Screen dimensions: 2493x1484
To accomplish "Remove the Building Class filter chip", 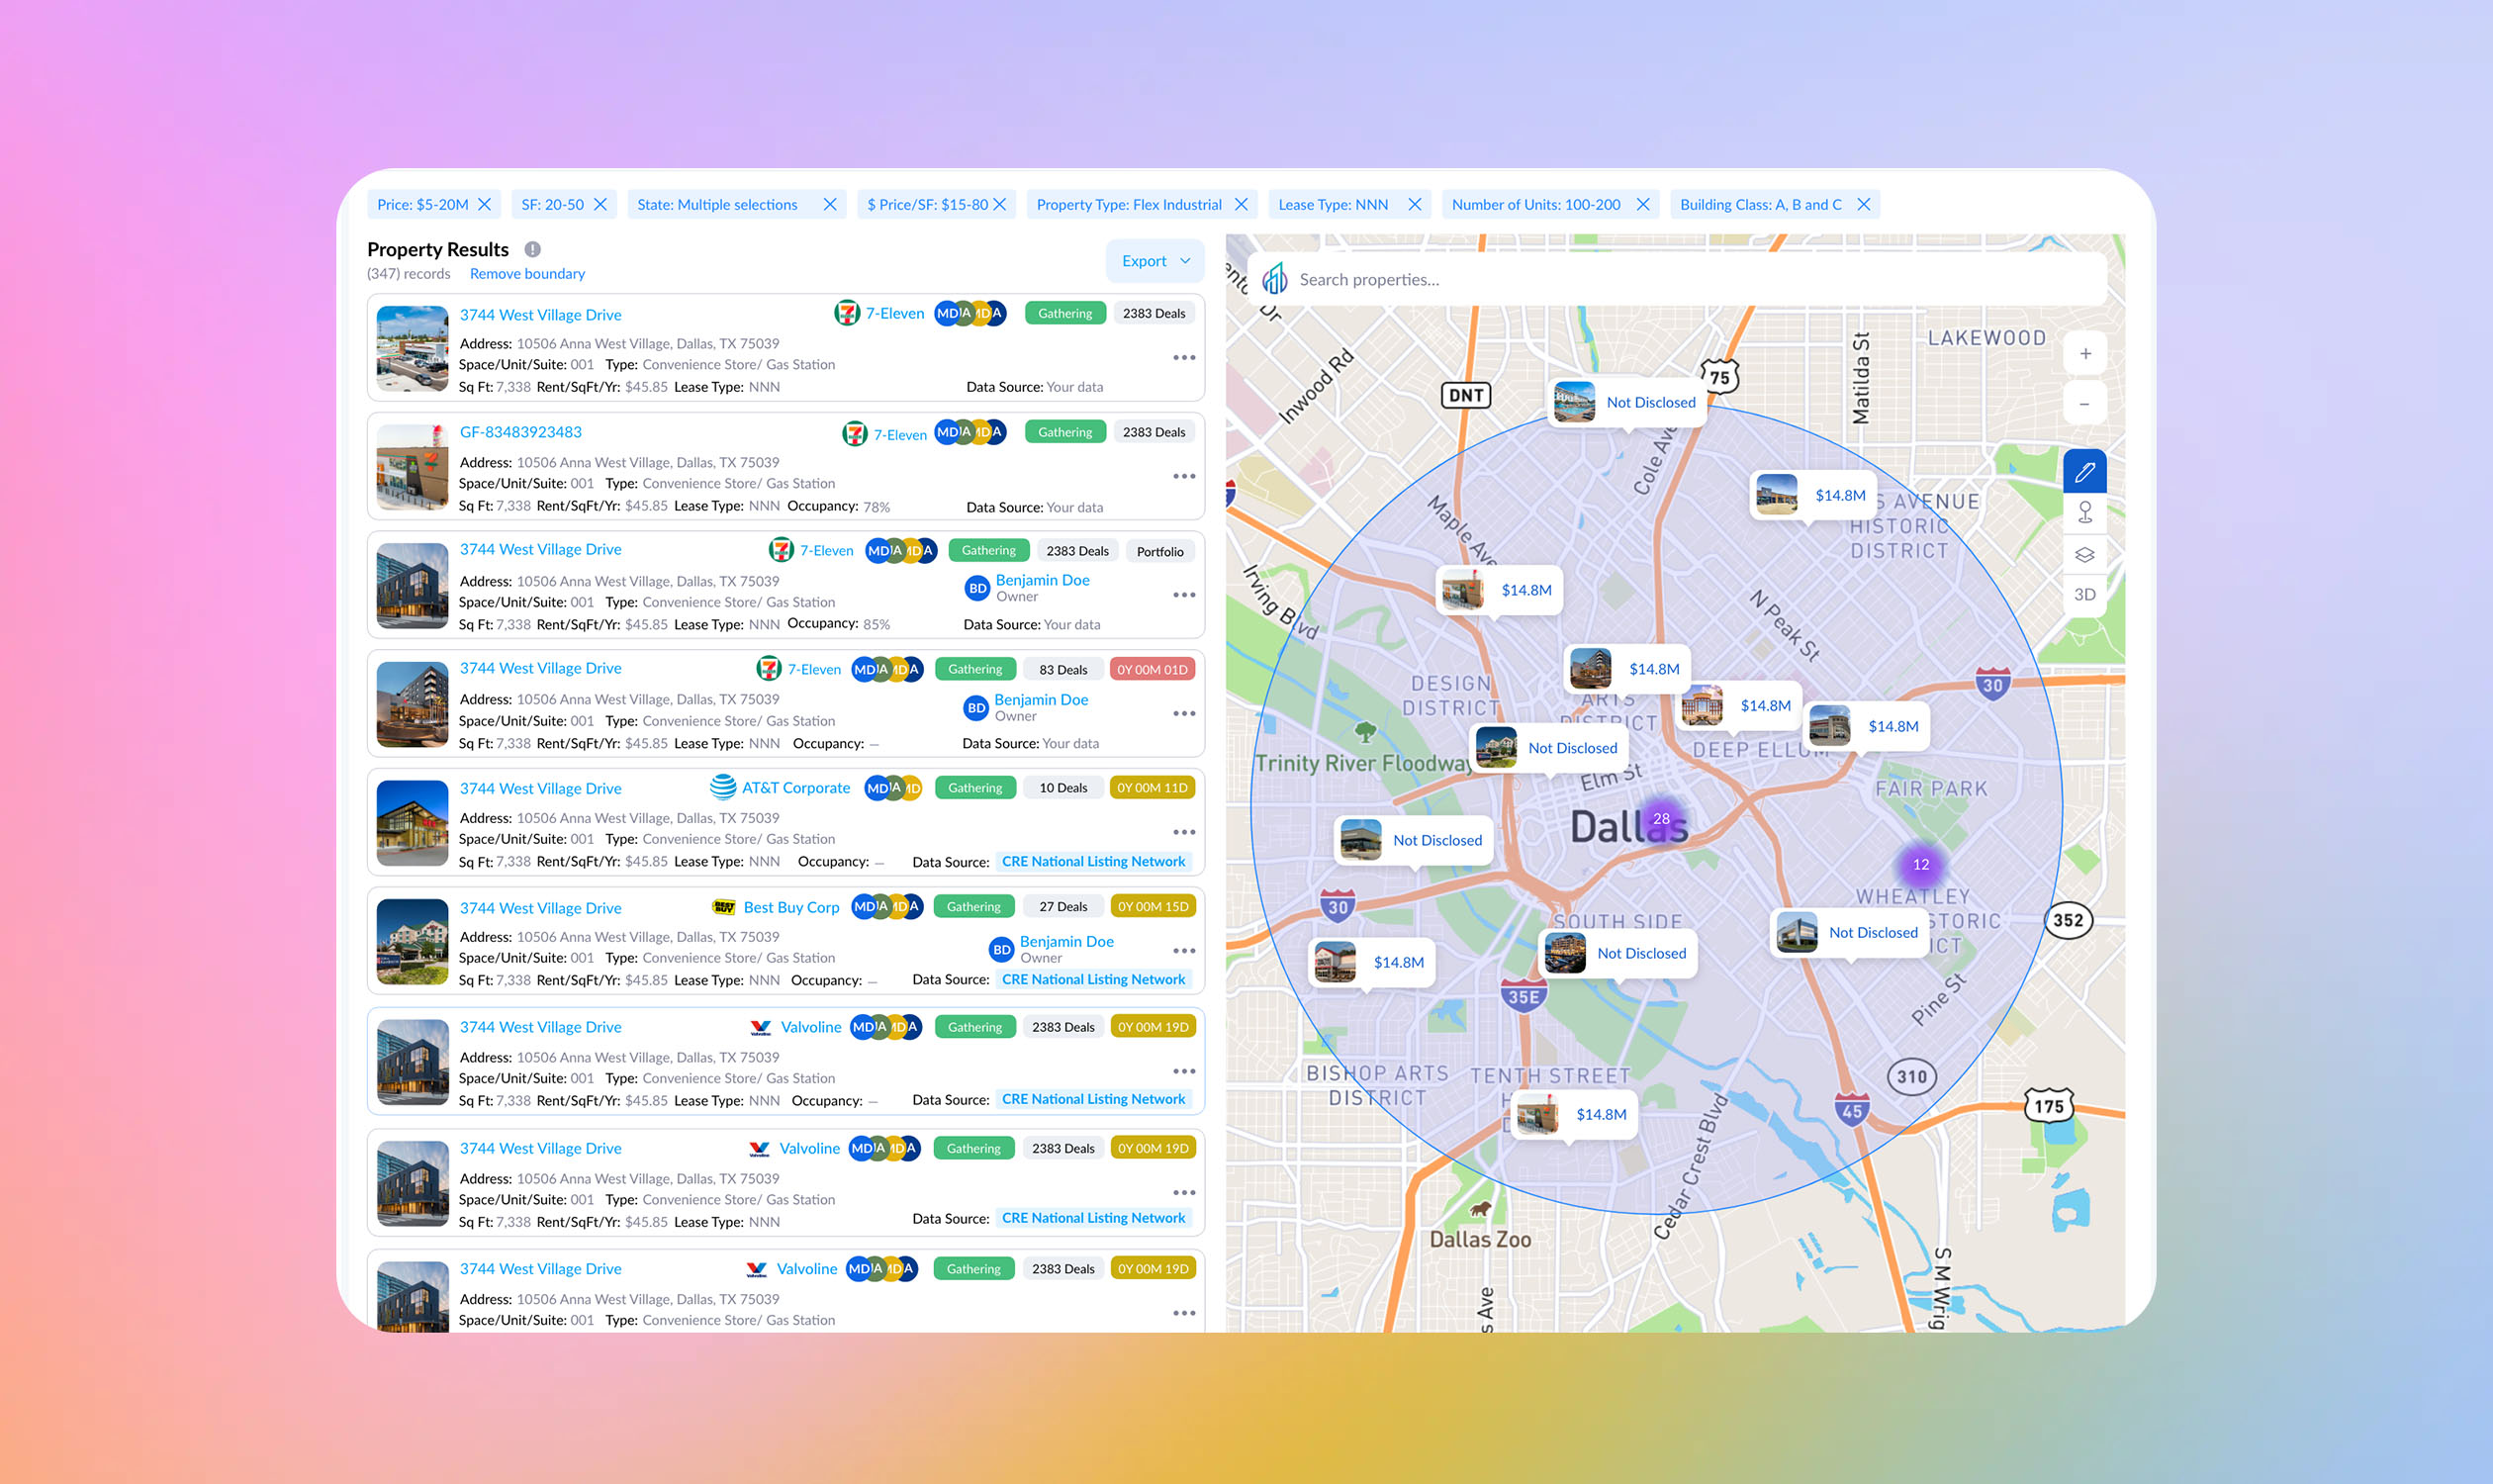I will pyautogui.click(x=1864, y=204).
